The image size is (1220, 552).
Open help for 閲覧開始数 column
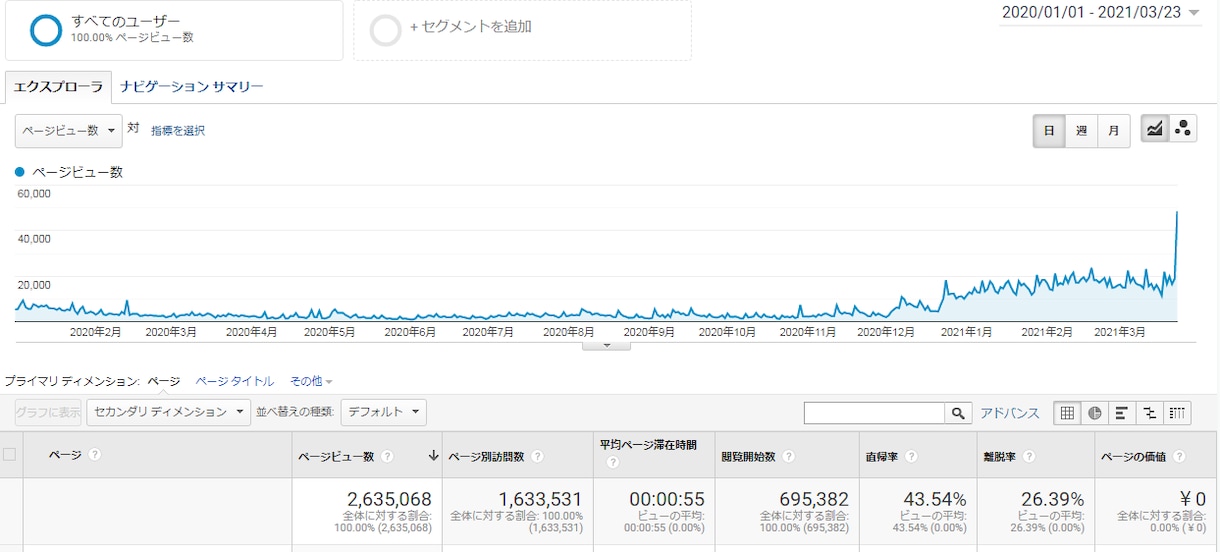(788, 457)
